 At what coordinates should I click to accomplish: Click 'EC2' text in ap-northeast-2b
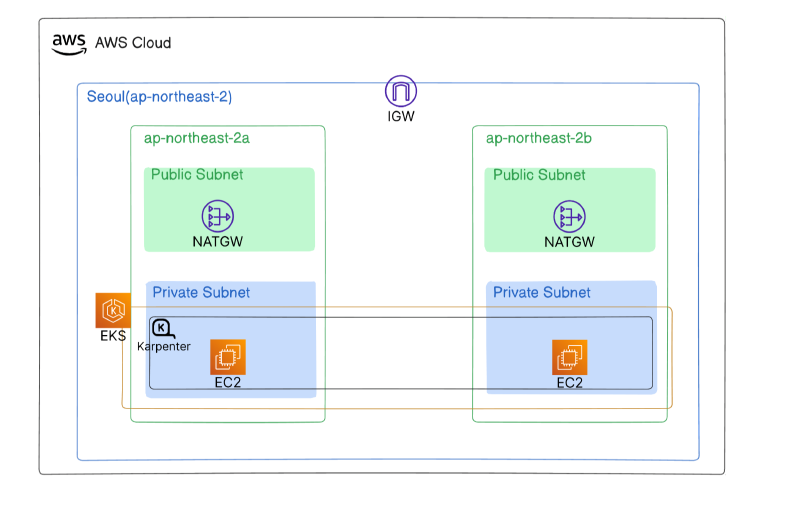coord(569,383)
